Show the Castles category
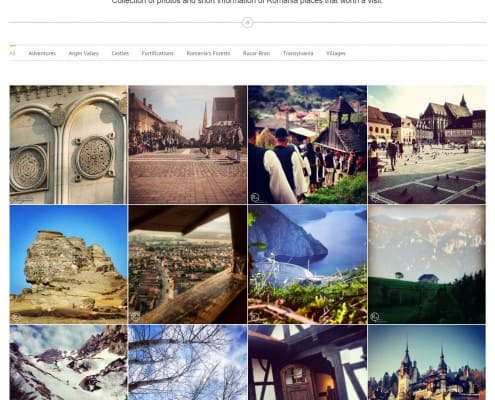 [120, 53]
